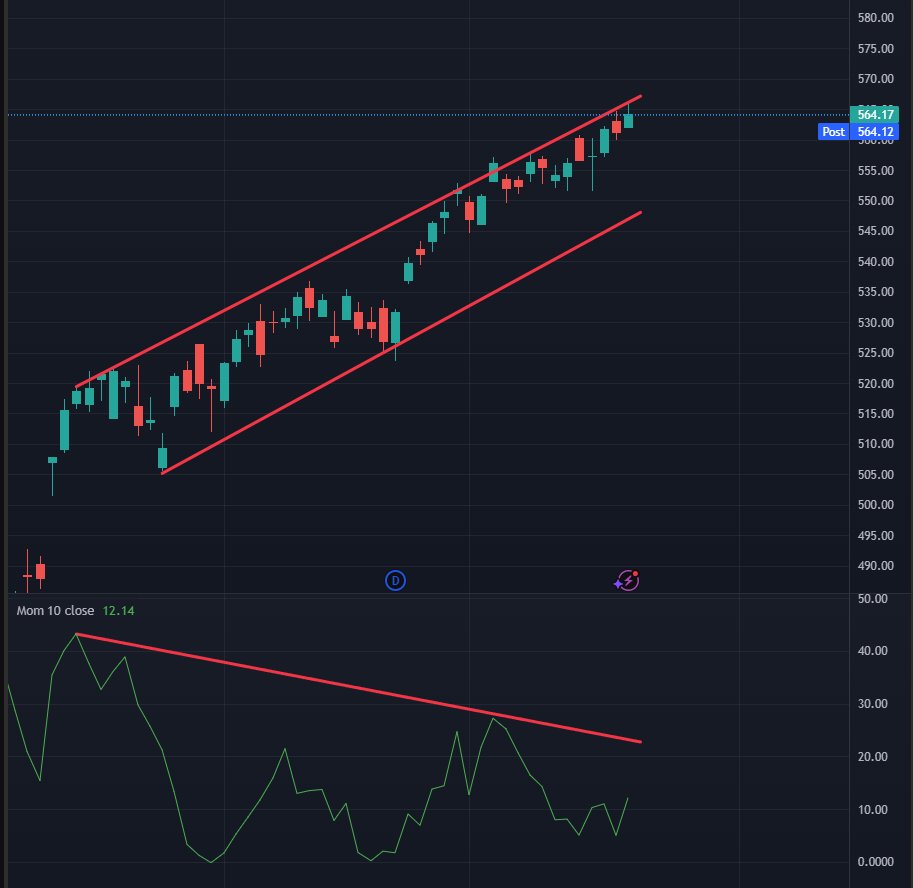This screenshot has width=913, height=888.
Task: Select the Mom 10 close indicator legend
Action: [55, 611]
